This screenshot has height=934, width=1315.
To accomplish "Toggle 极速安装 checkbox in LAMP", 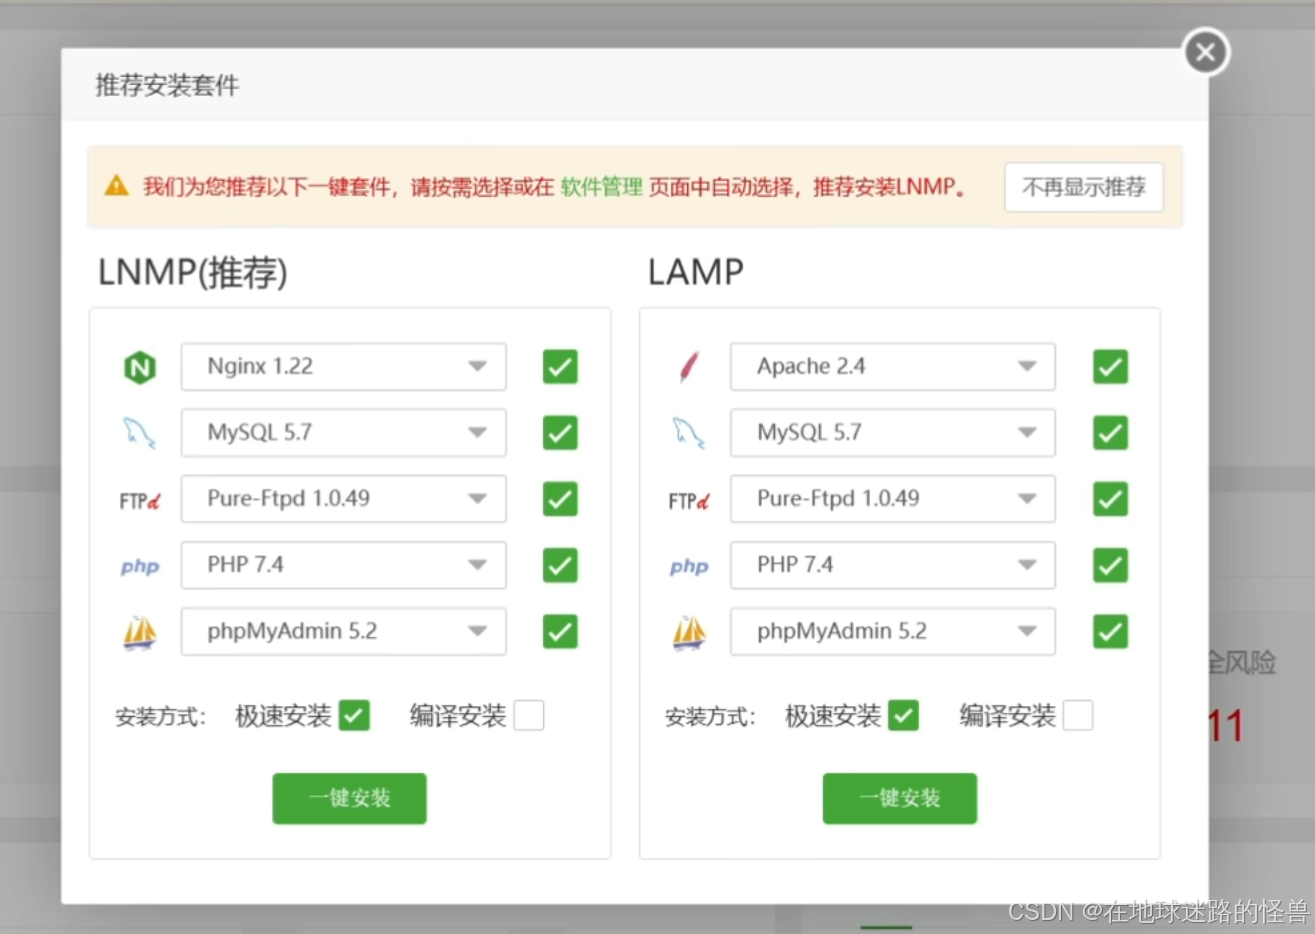I will [x=903, y=715].
